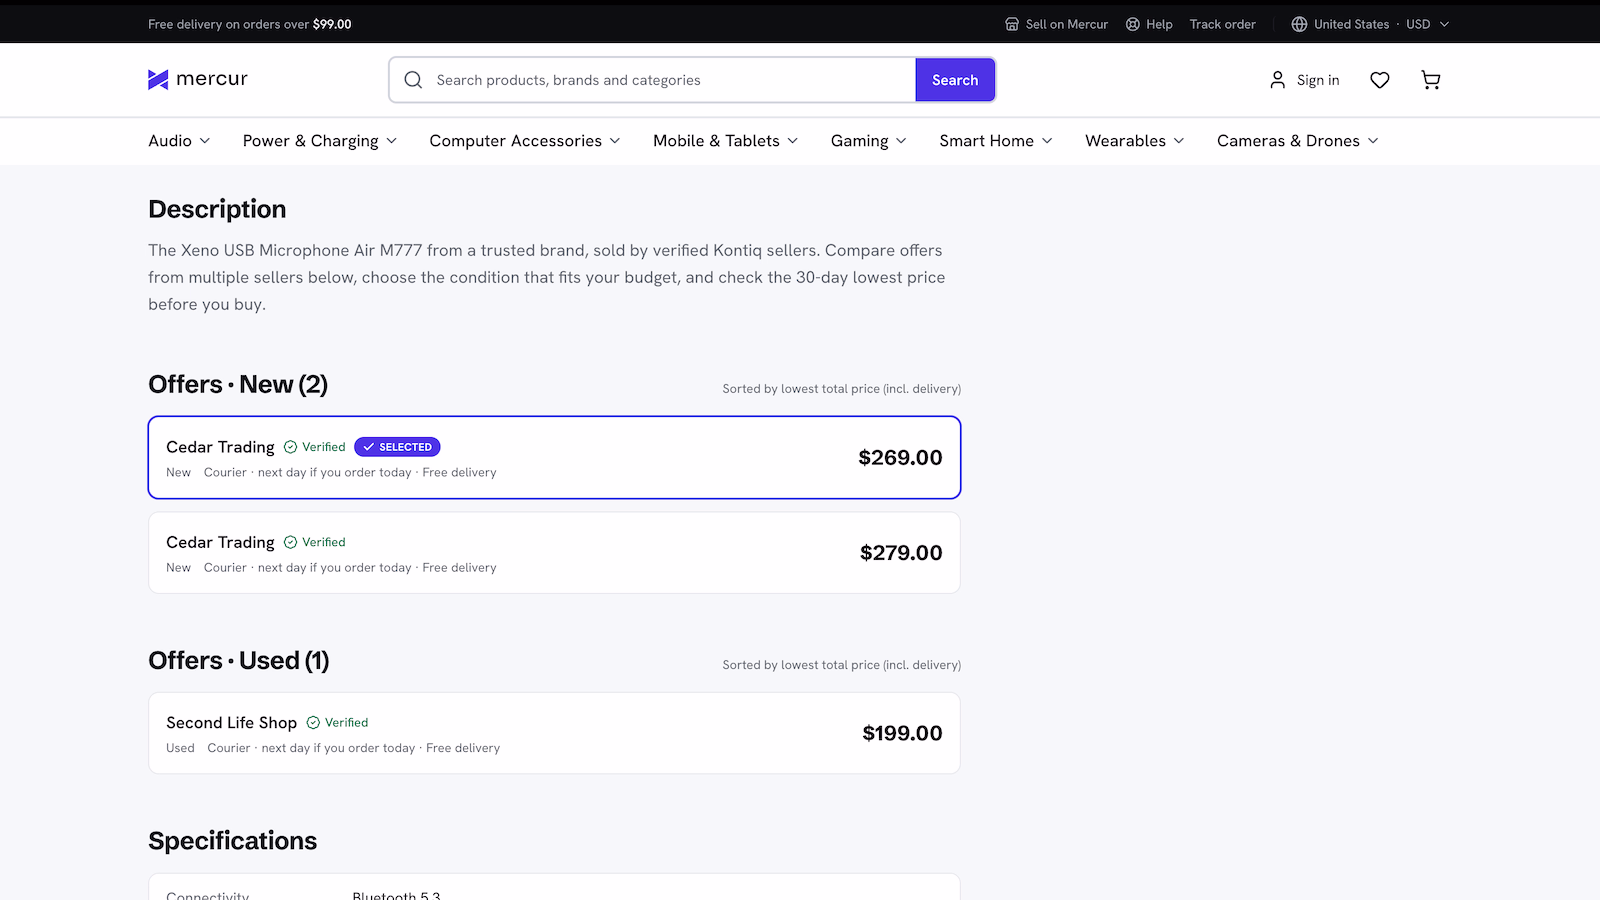Viewport: 1600px width, 900px height.
Task: Click the Specifications heading
Action: point(233,841)
